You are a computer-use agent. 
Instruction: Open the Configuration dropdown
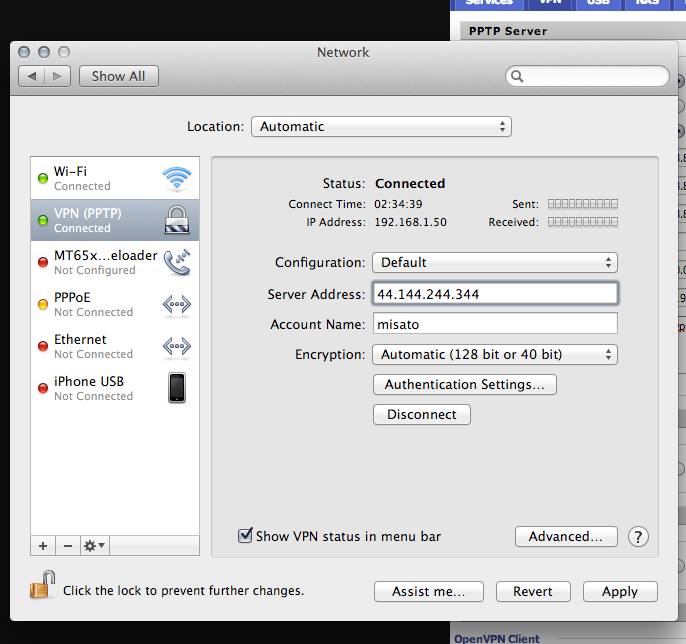[x=495, y=262]
